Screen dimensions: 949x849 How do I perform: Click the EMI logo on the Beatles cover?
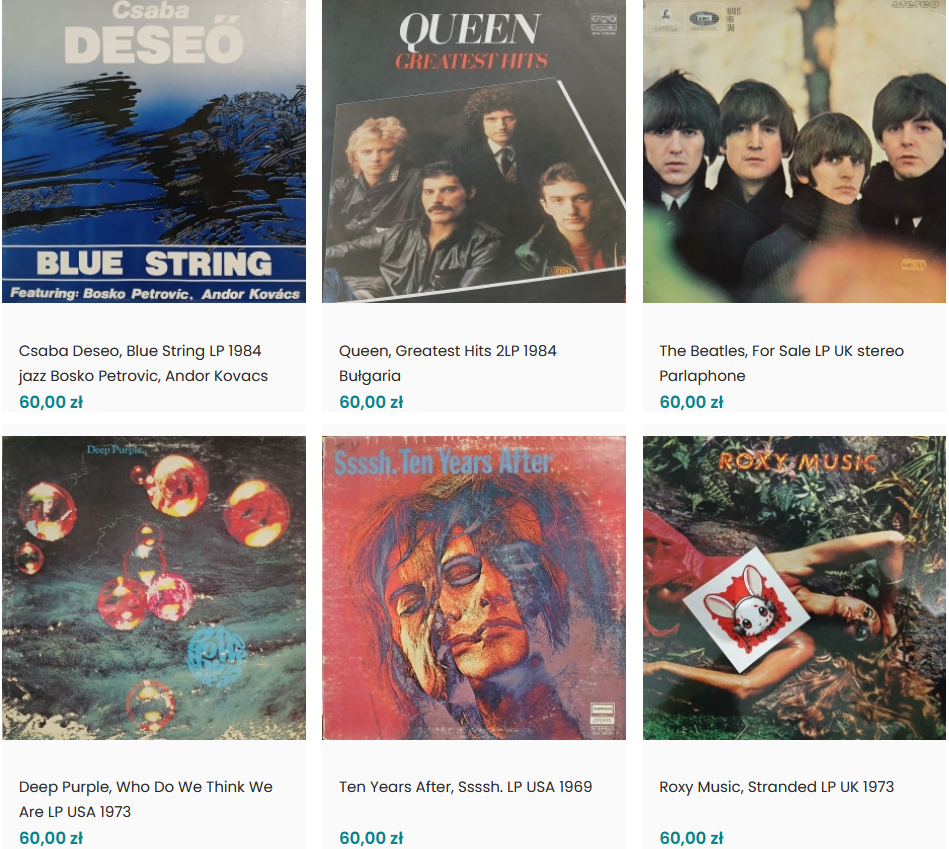tap(704, 19)
